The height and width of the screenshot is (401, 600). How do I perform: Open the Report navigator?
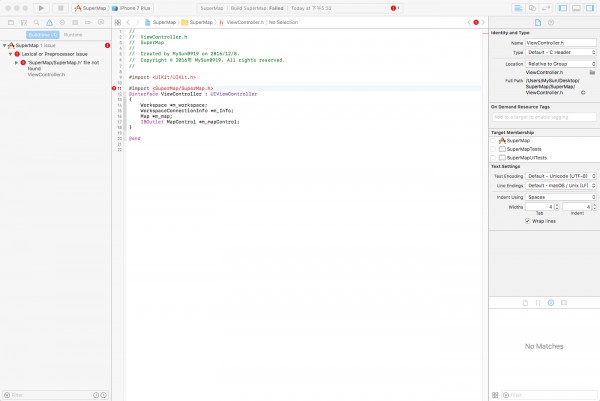tap(101, 23)
